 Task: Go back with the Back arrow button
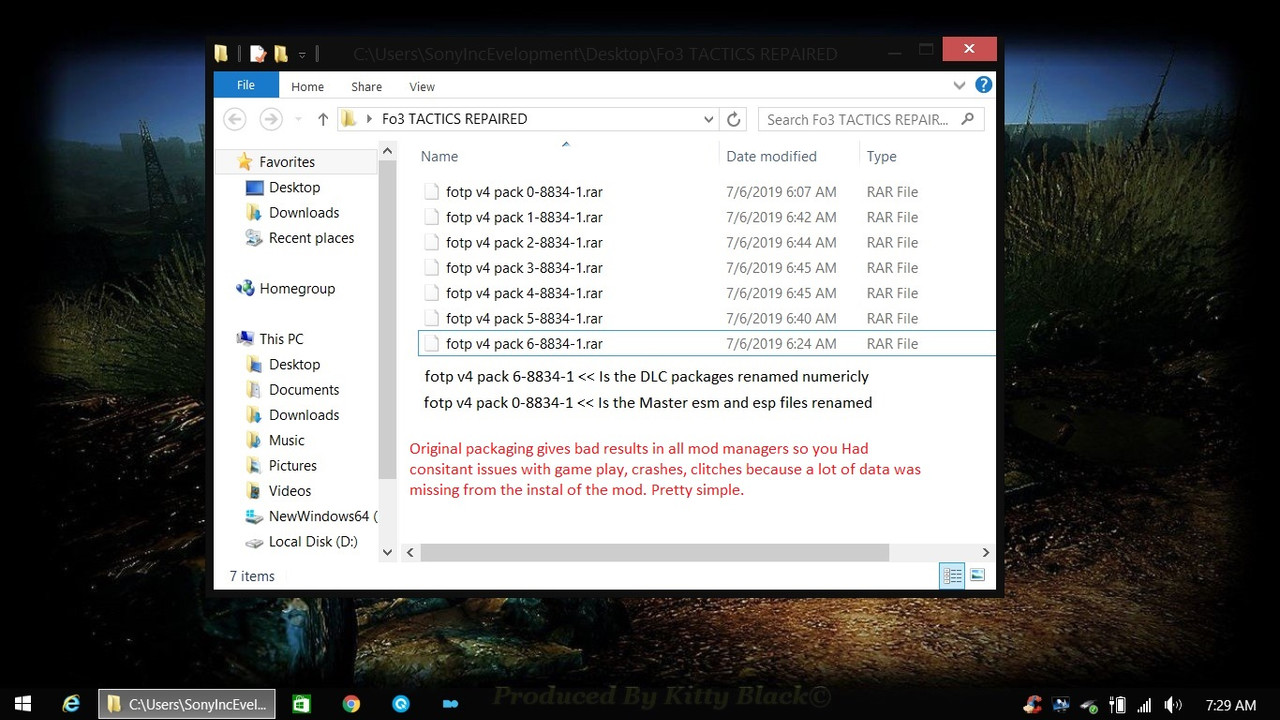pos(234,119)
